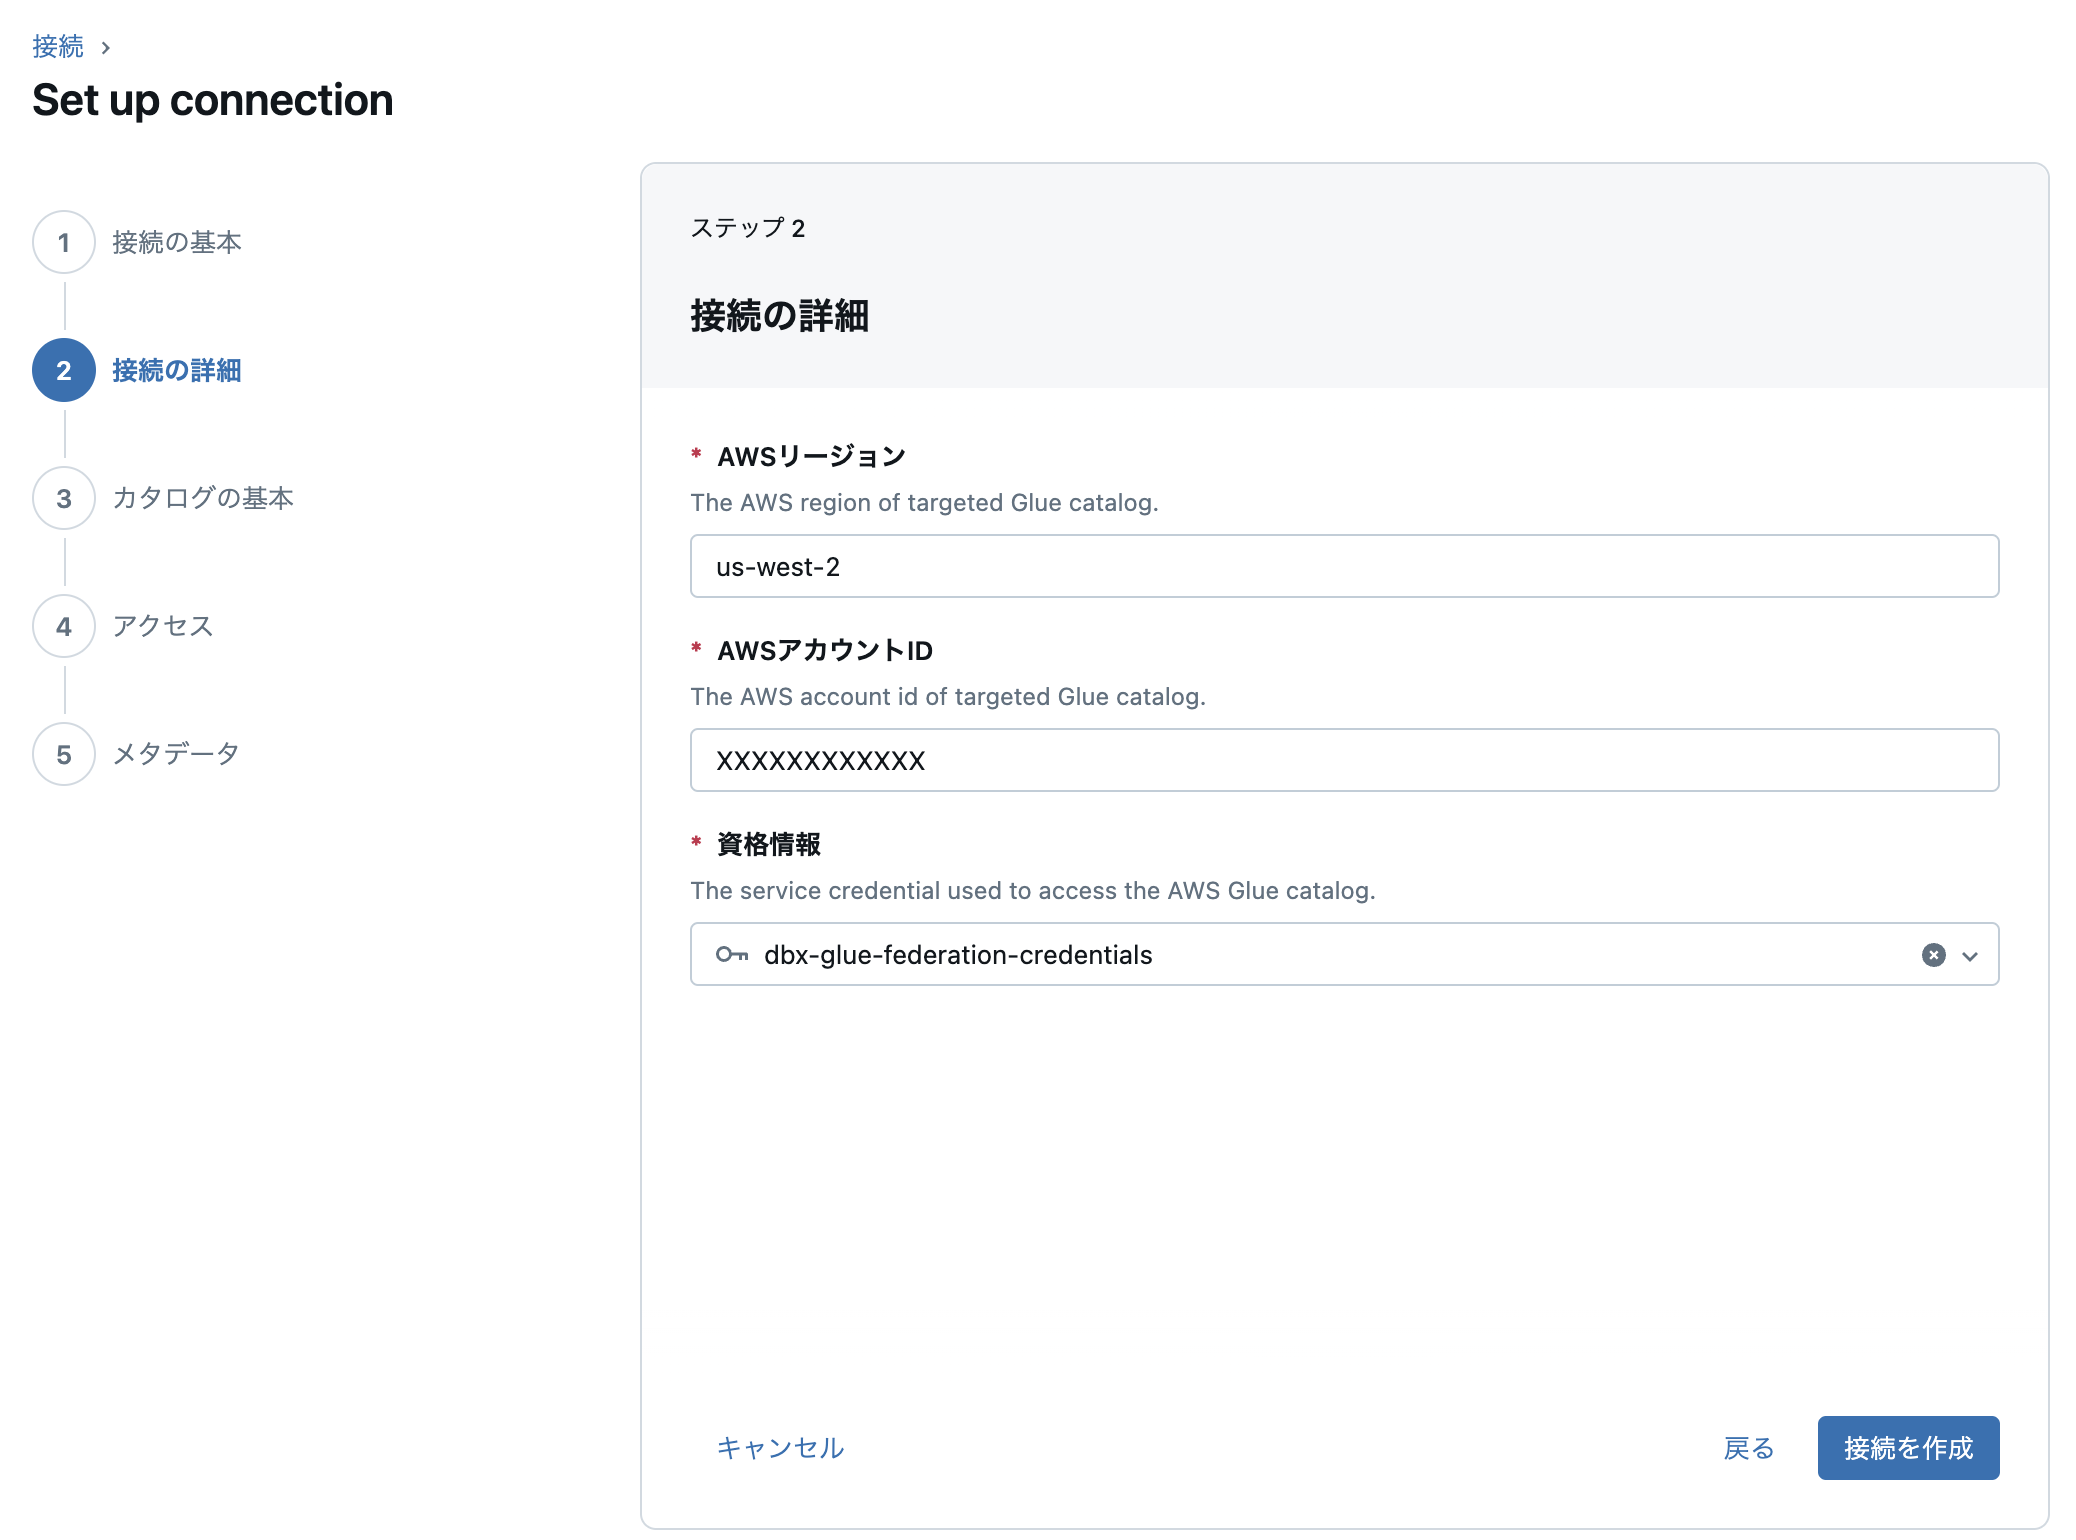Click the step 1 circle icon
2076x1540 pixels.
64,242
